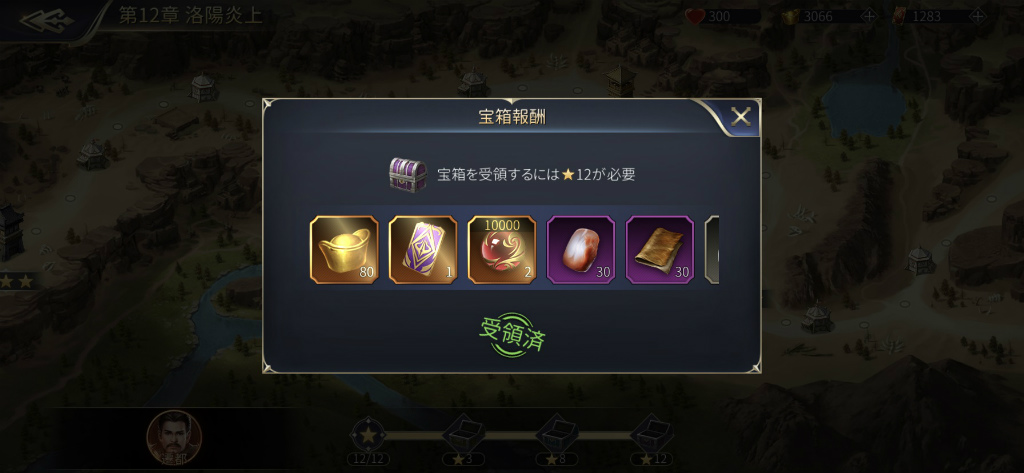Tap the 第12章 洛陽炎上 chapter title
This screenshot has width=1024, height=473.
pyautogui.click(x=191, y=16)
